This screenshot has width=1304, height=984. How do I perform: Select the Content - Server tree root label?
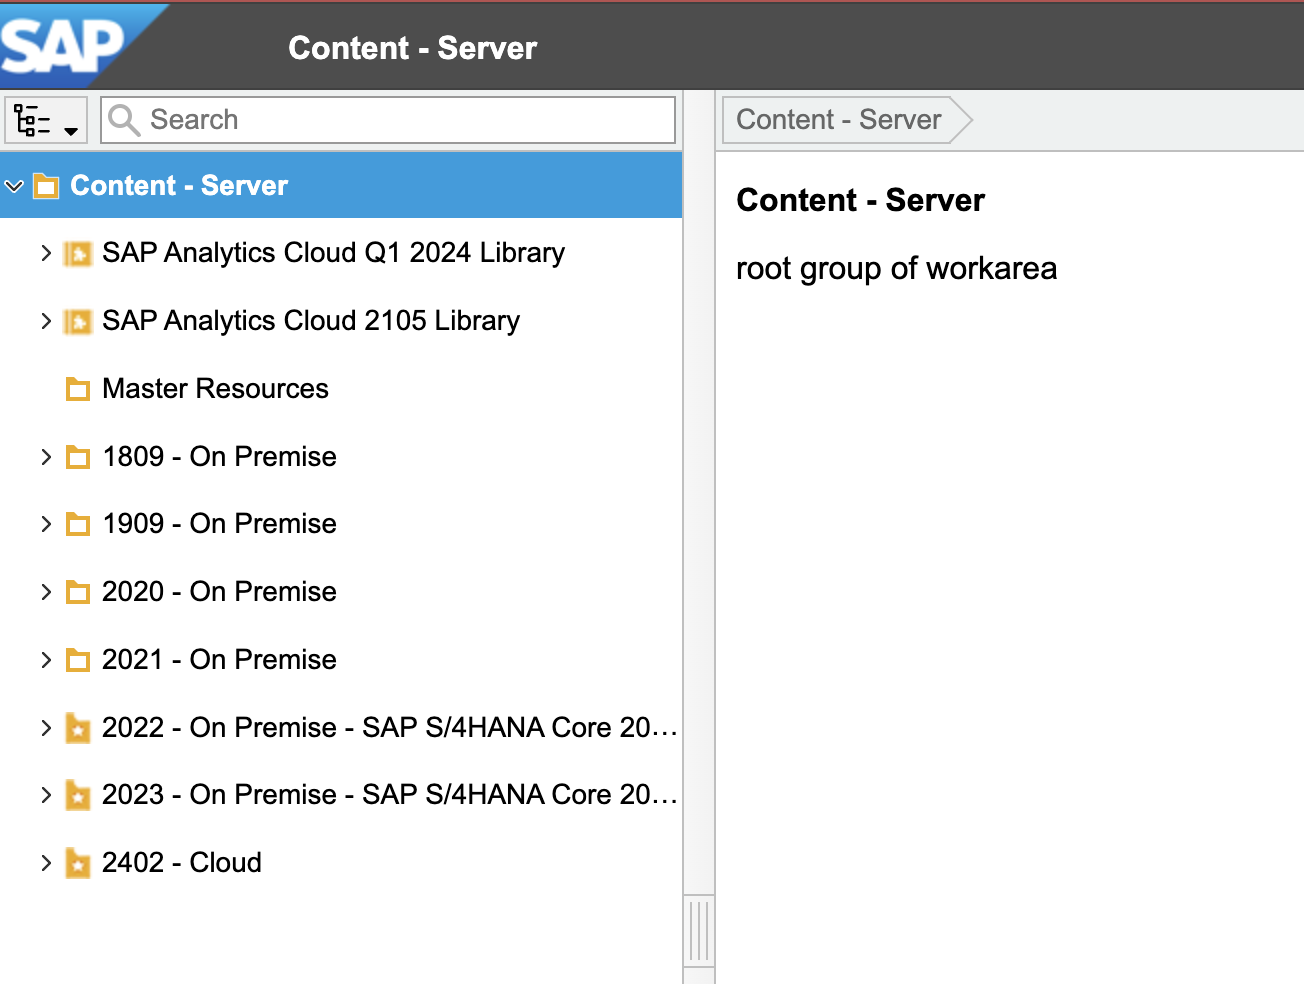(x=179, y=186)
